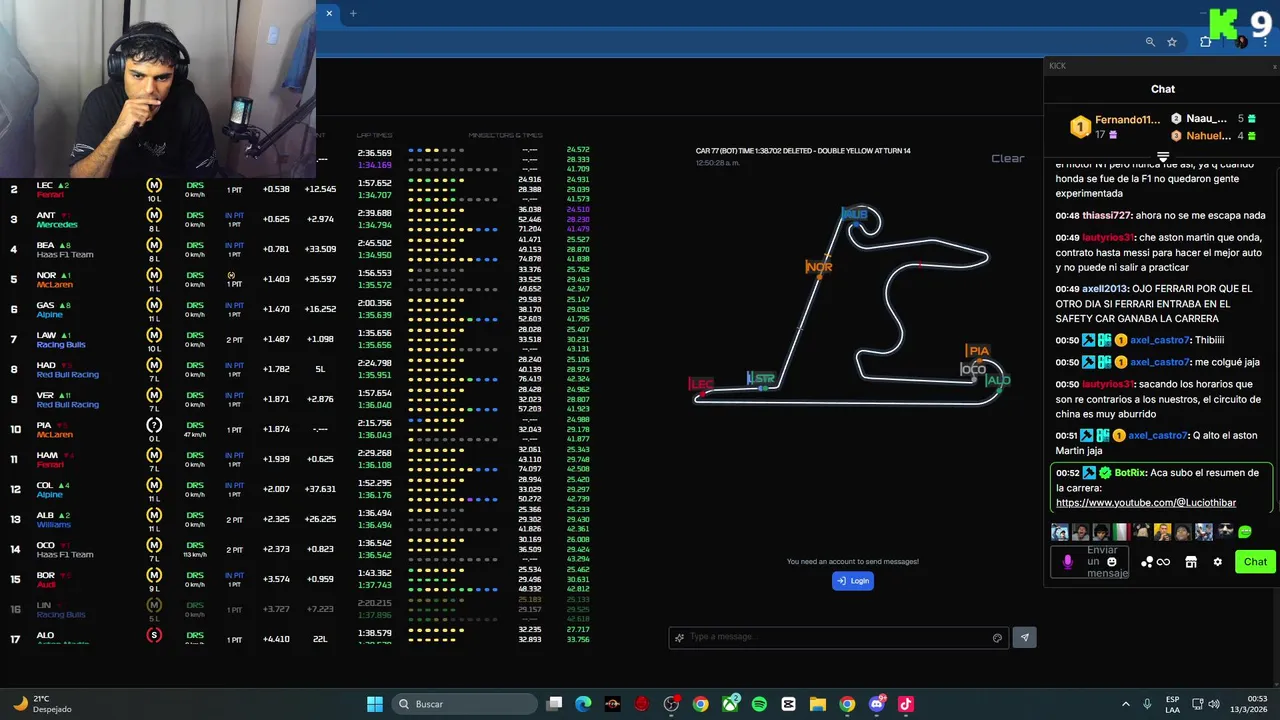Open Discord from taskbar

tap(877, 704)
